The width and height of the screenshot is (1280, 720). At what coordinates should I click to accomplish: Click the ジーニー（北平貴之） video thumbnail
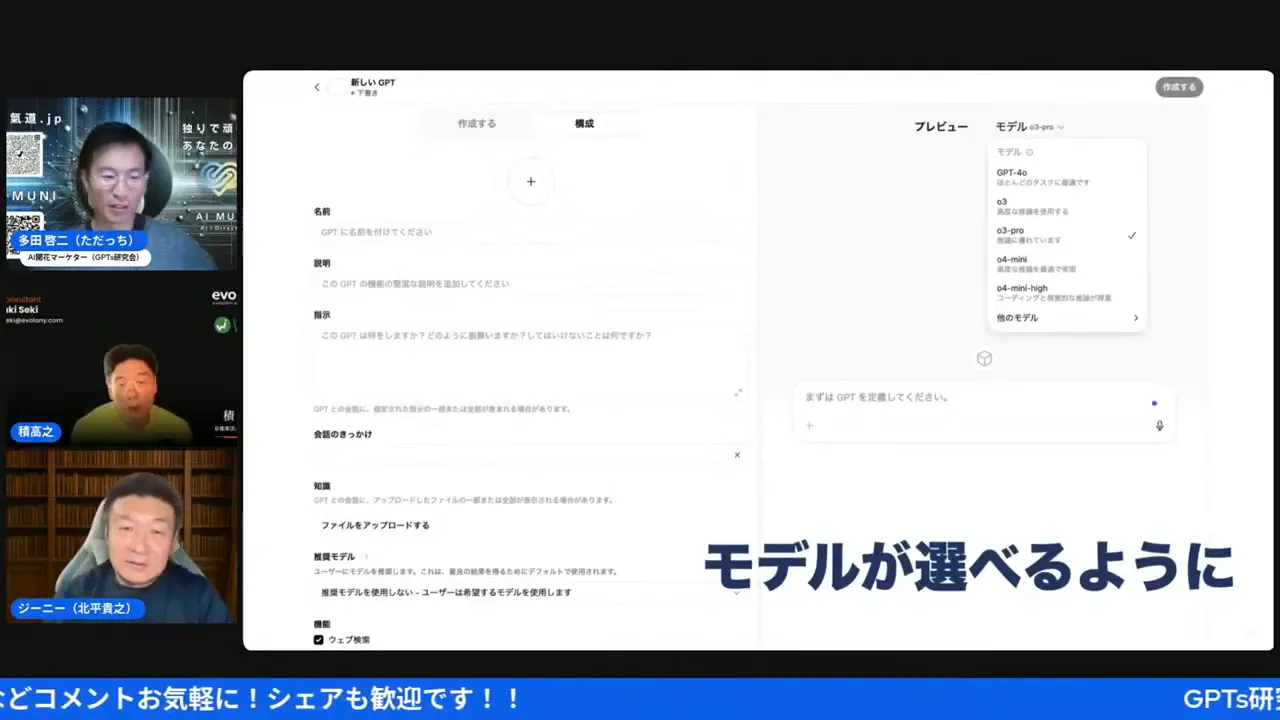click(x=121, y=536)
